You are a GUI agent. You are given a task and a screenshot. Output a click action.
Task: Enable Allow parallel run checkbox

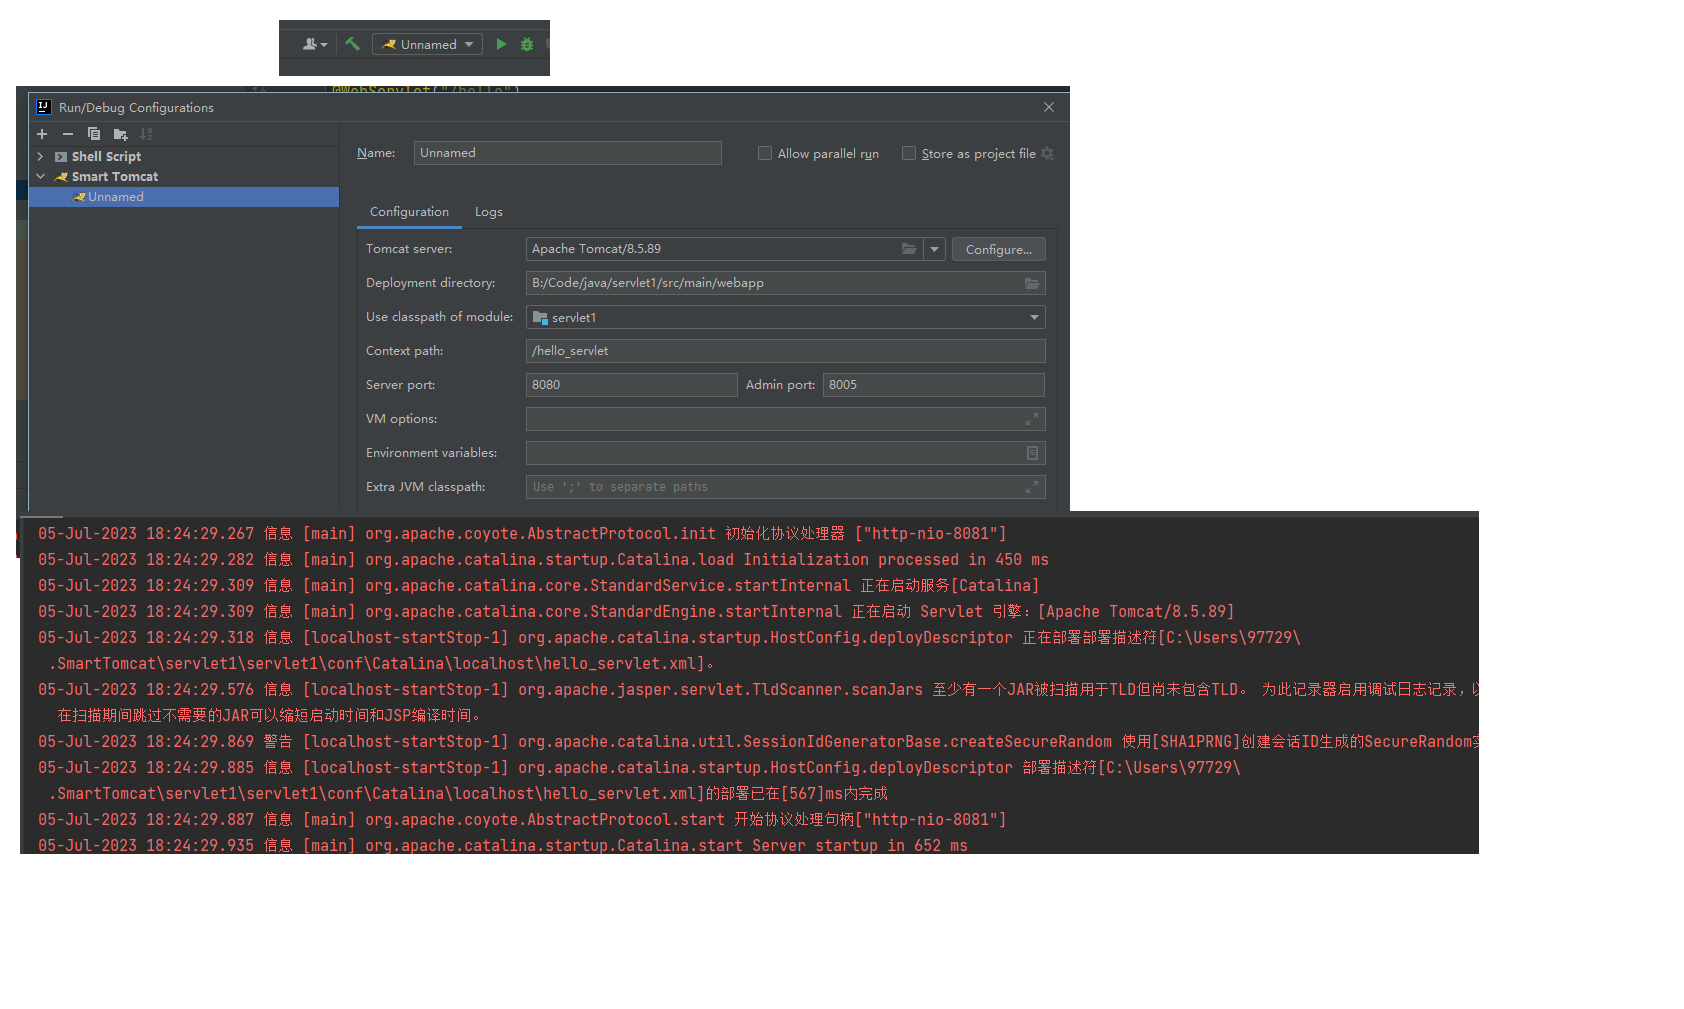pyautogui.click(x=765, y=153)
